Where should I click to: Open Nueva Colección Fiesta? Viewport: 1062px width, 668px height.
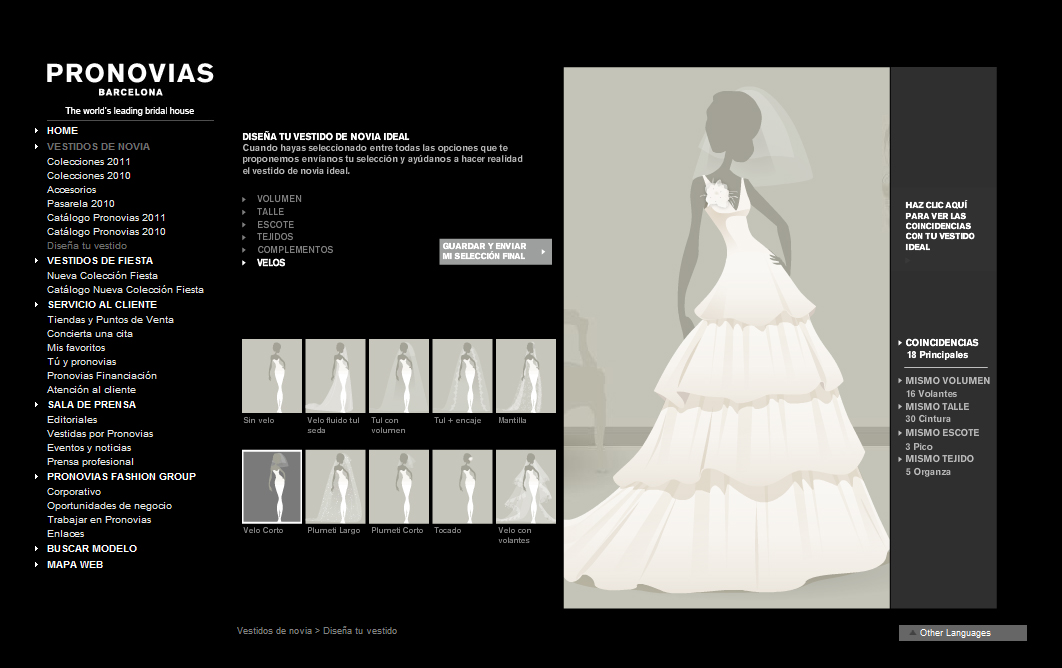click(x=102, y=276)
